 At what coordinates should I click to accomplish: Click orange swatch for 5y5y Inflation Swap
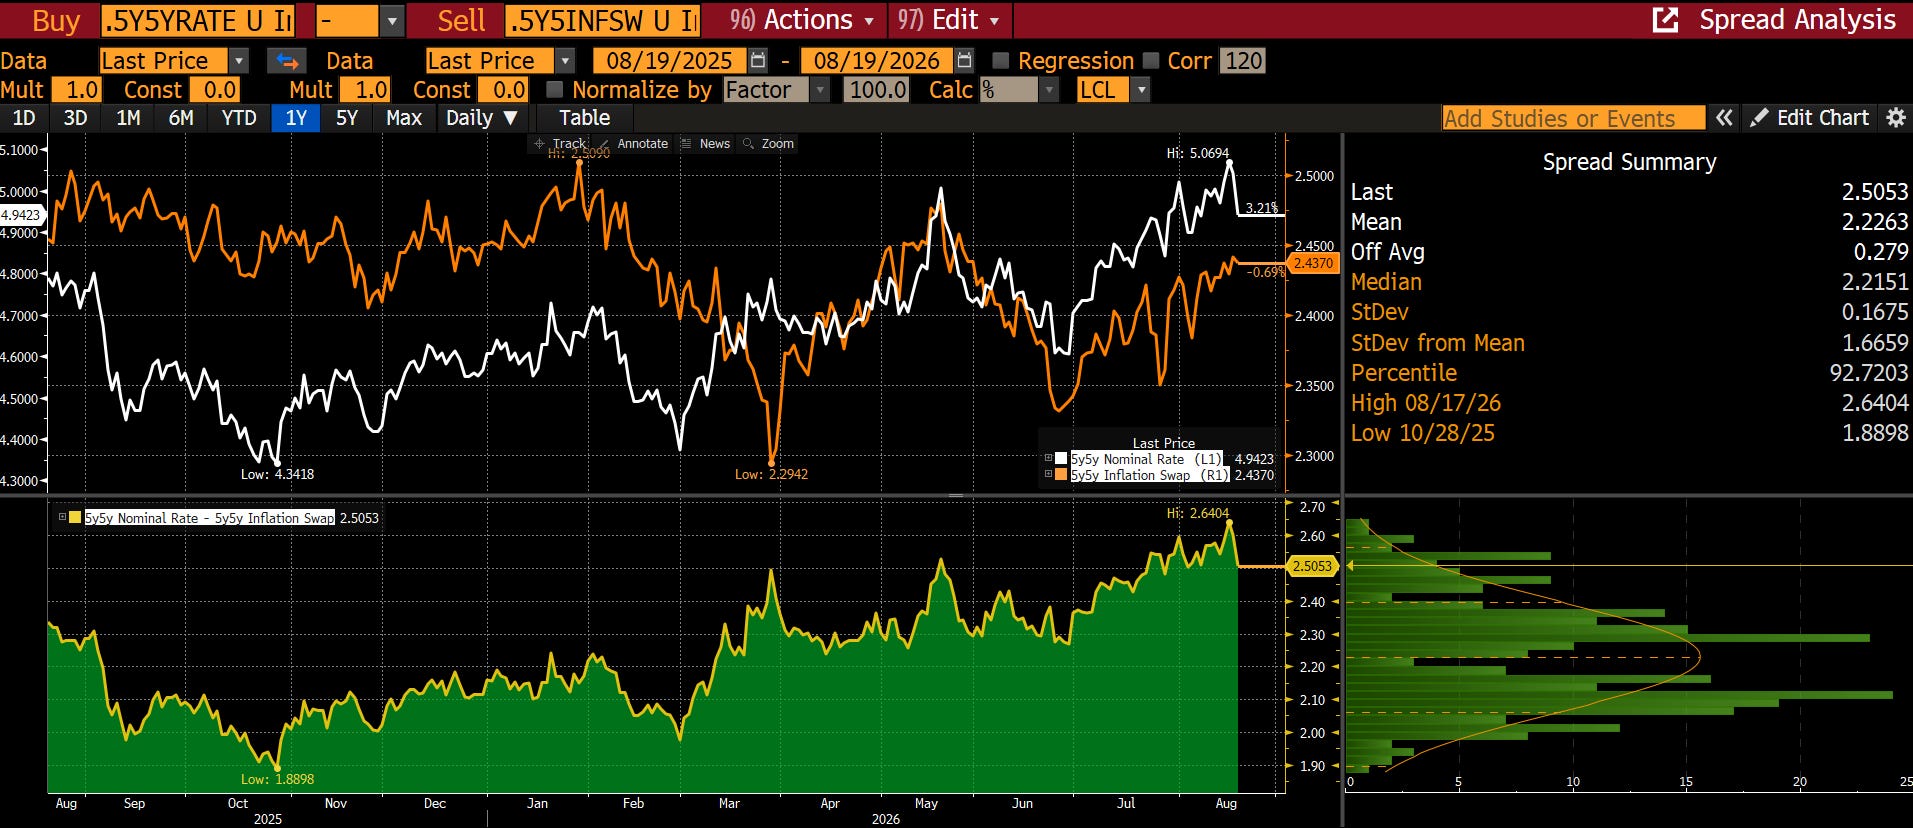1061,475
